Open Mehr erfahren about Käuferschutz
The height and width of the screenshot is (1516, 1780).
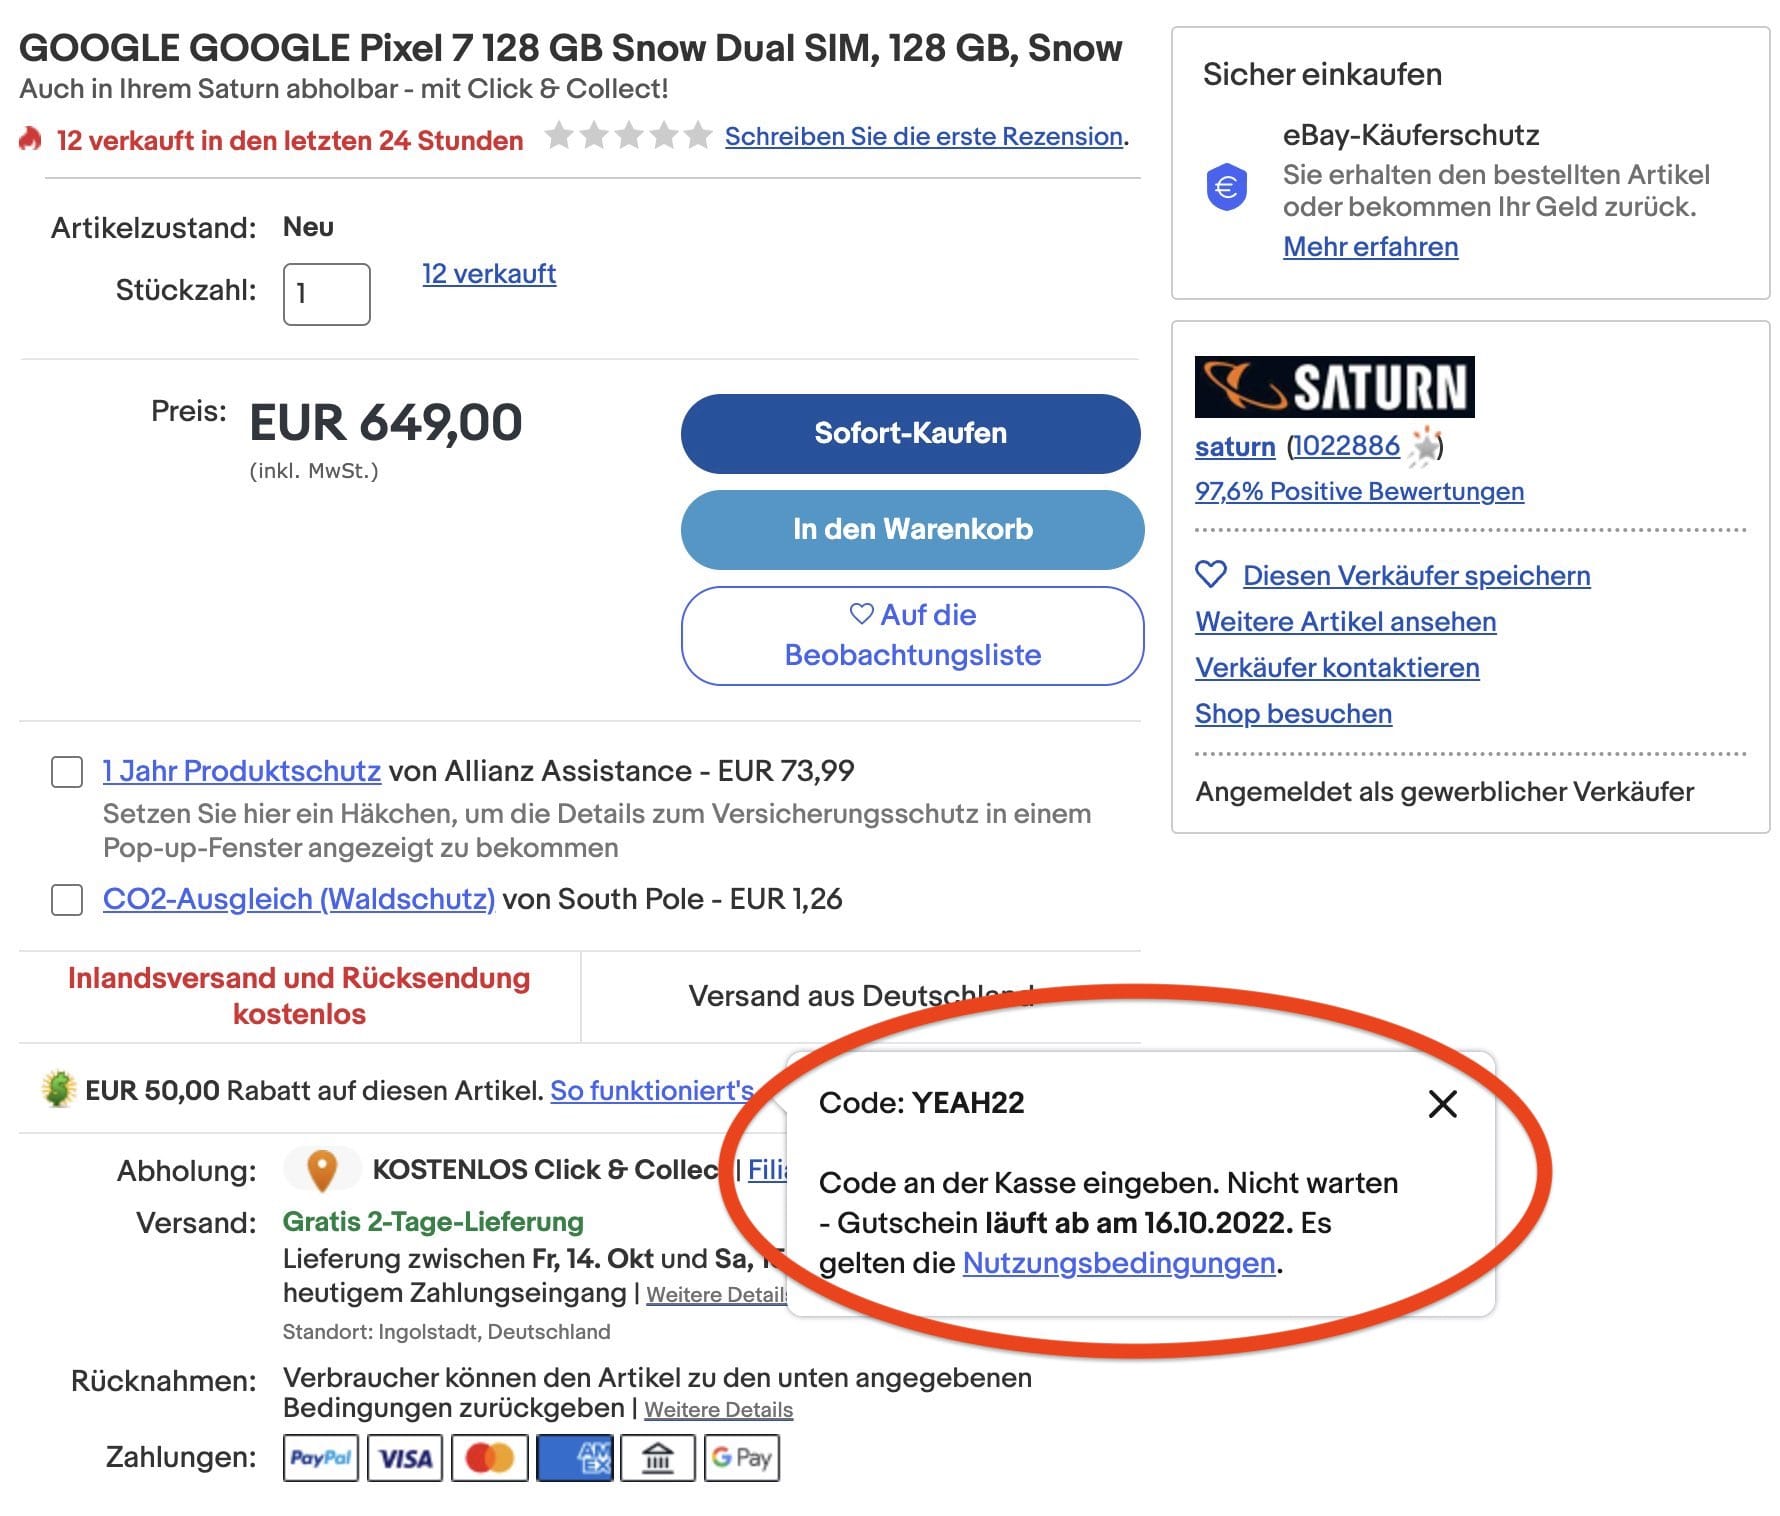click(x=1370, y=246)
